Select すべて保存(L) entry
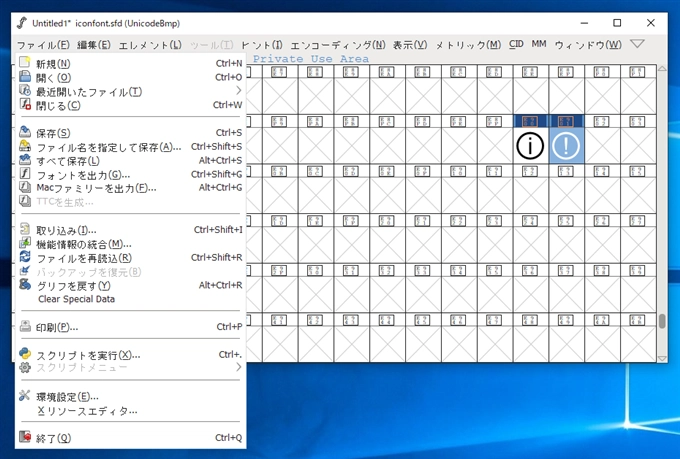The height and width of the screenshot is (459, 680). tap(131, 161)
